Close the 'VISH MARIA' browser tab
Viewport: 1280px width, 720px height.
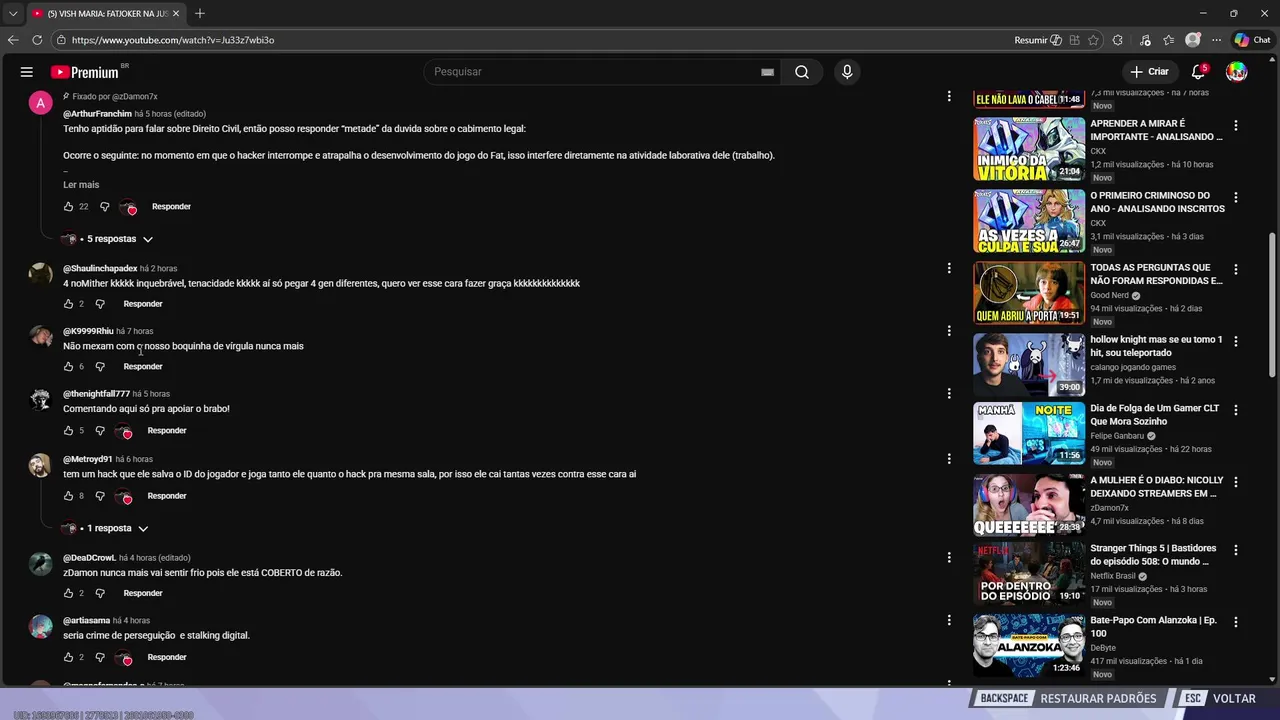pyautogui.click(x=176, y=13)
